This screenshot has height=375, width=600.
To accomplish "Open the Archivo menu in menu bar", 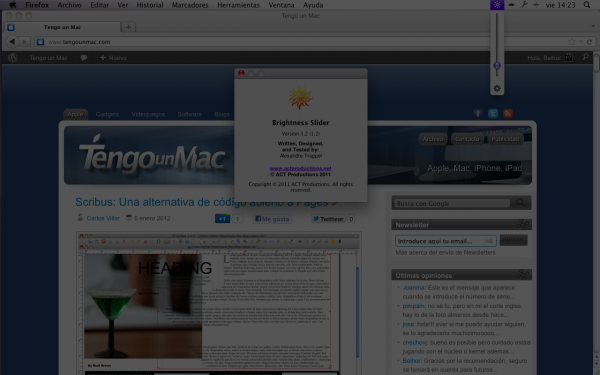I will click(69, 5).
